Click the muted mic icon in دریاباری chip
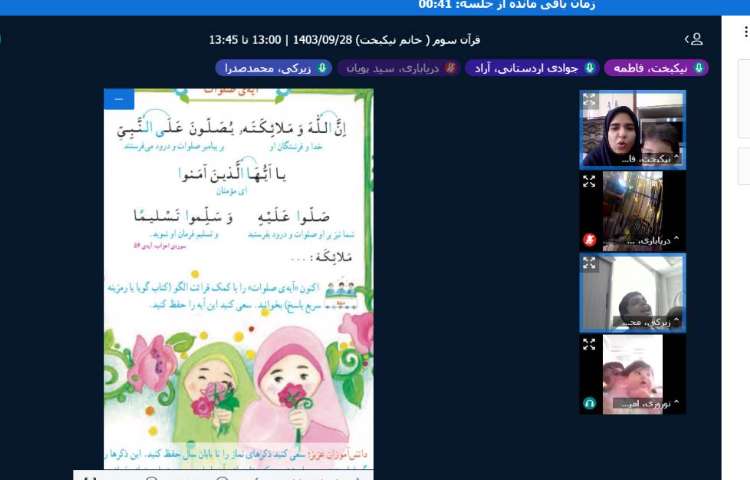750x480 pixels. click(x=451, y=68)
